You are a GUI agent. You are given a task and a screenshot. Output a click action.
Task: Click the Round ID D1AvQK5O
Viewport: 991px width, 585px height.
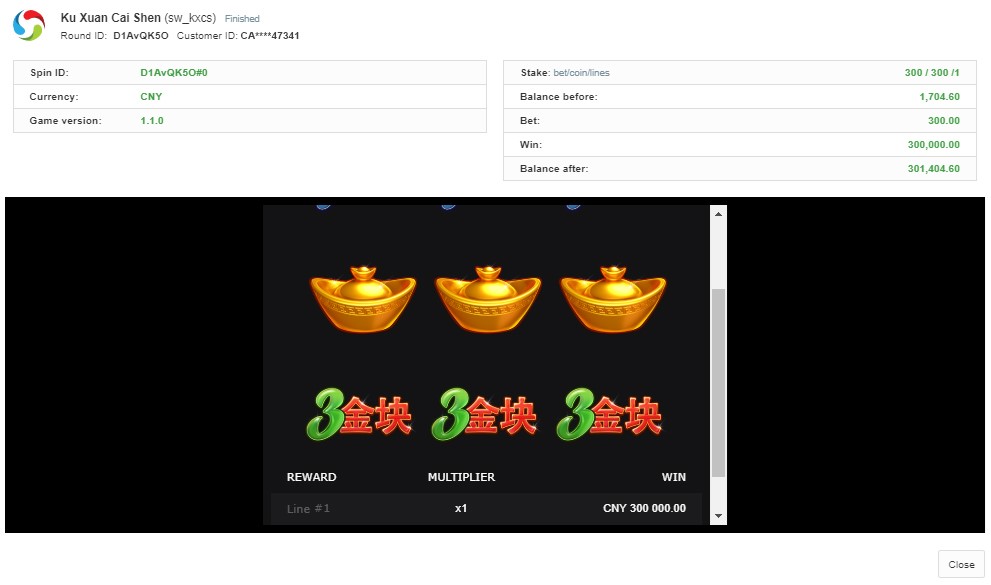coord(141,35)
